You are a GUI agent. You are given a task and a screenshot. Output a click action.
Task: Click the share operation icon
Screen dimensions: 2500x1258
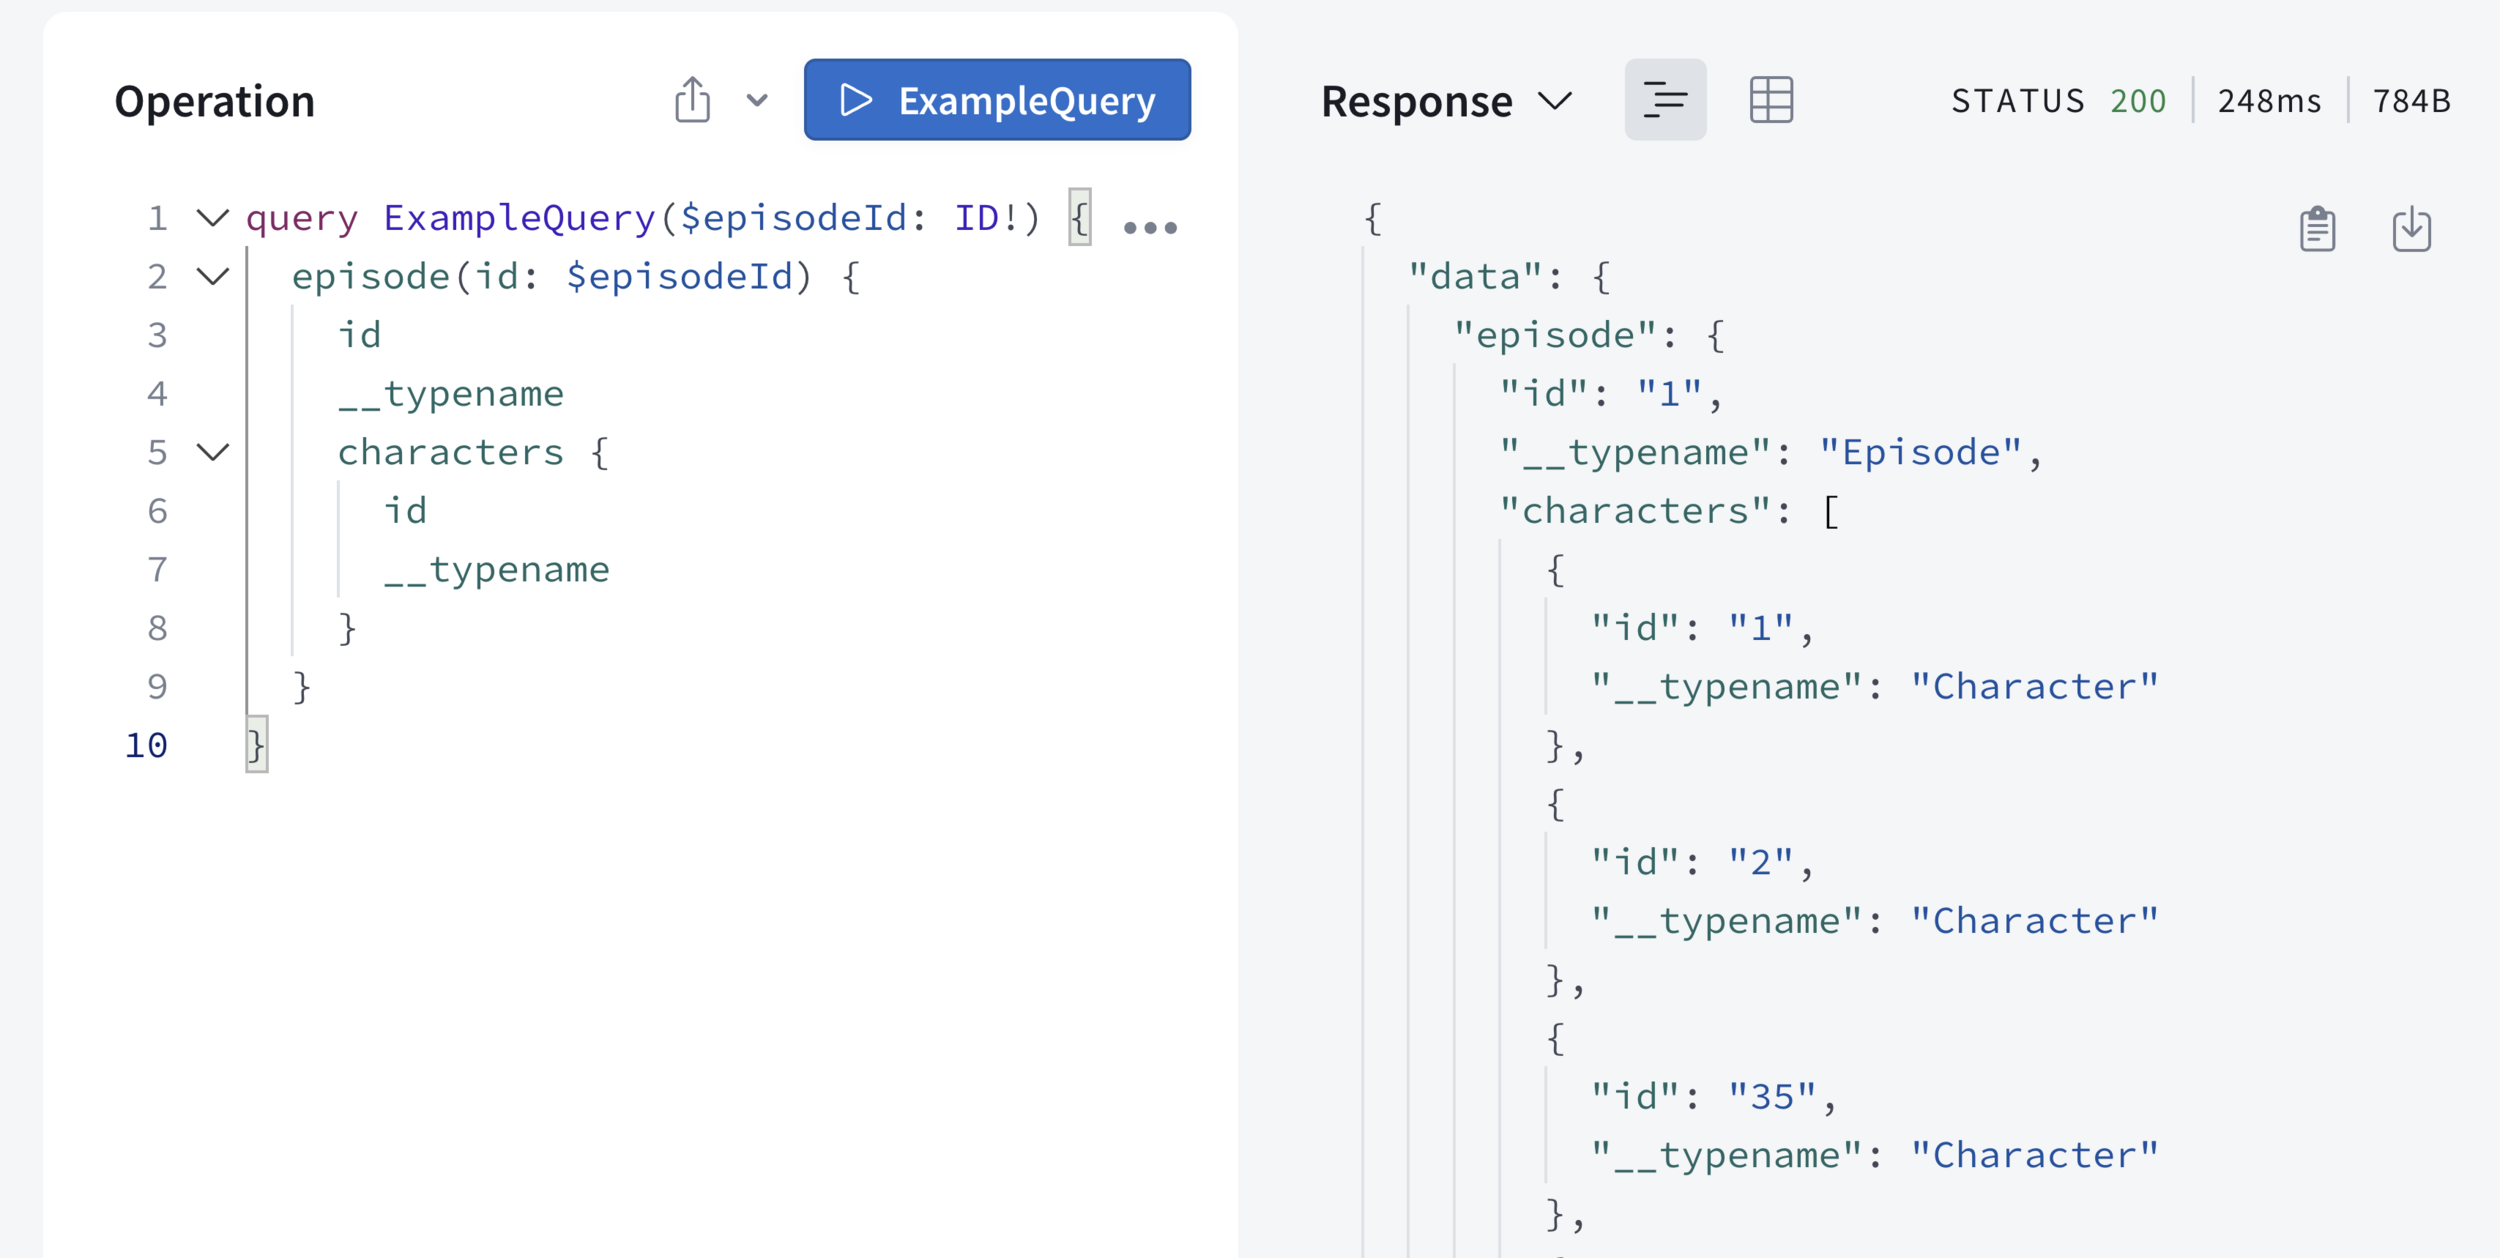(692, 100)
